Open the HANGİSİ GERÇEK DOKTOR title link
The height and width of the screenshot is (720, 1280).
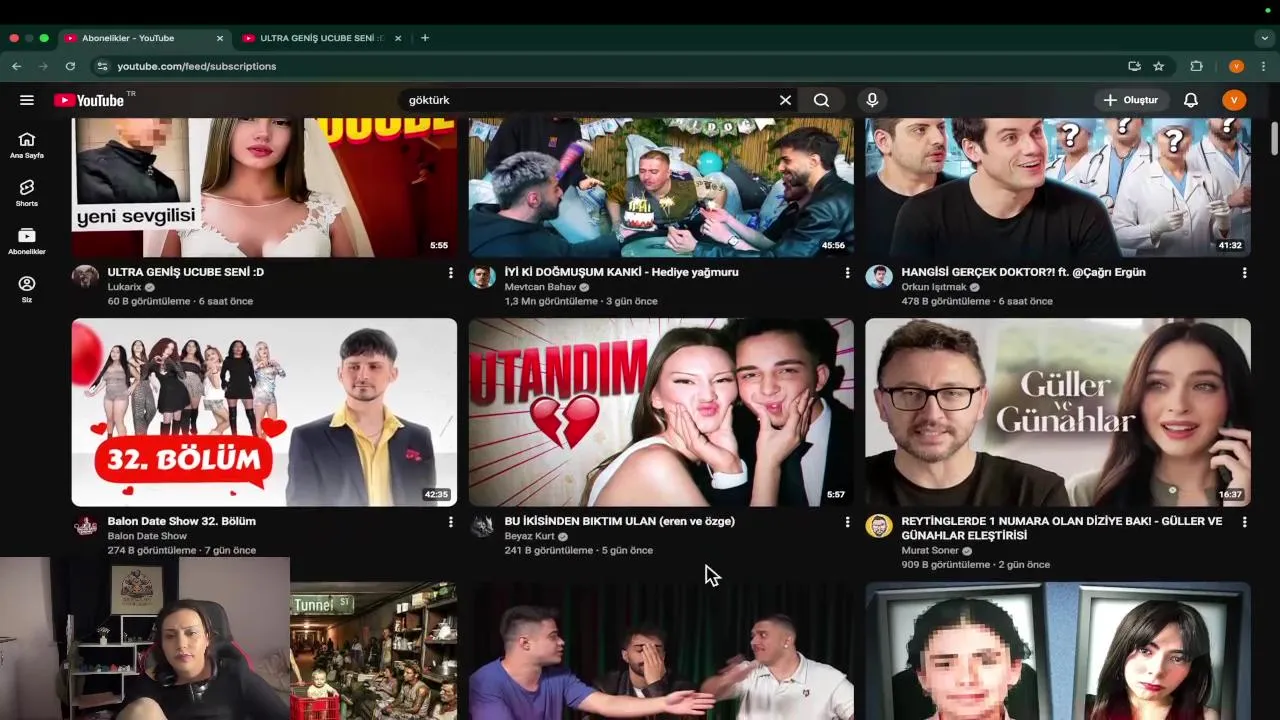(1023, 272)
